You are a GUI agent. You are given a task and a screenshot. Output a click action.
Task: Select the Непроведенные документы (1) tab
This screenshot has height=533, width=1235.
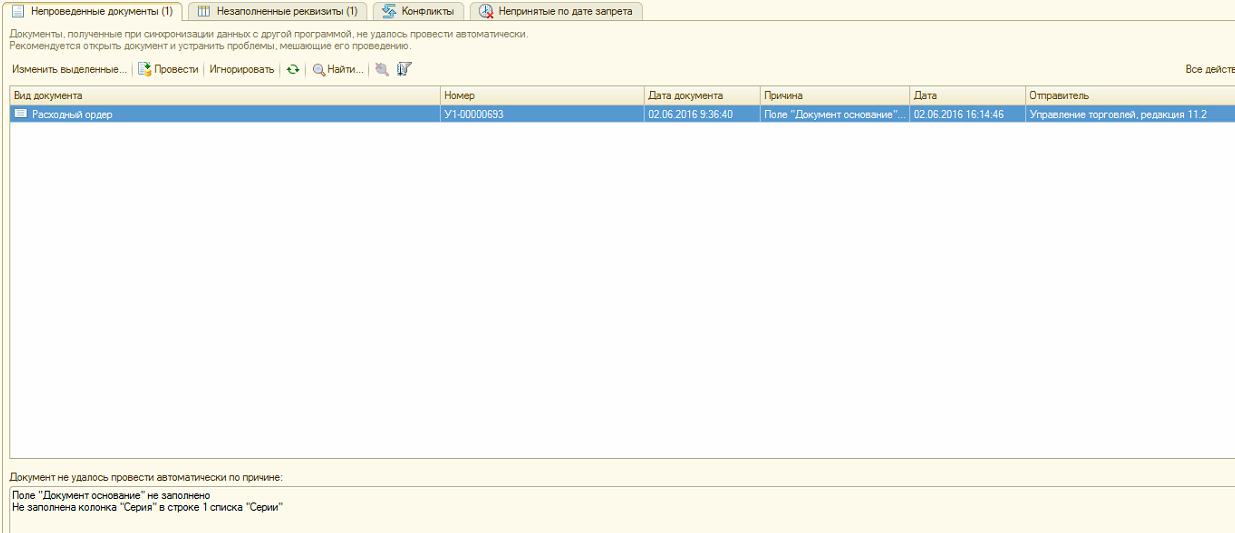92,11
